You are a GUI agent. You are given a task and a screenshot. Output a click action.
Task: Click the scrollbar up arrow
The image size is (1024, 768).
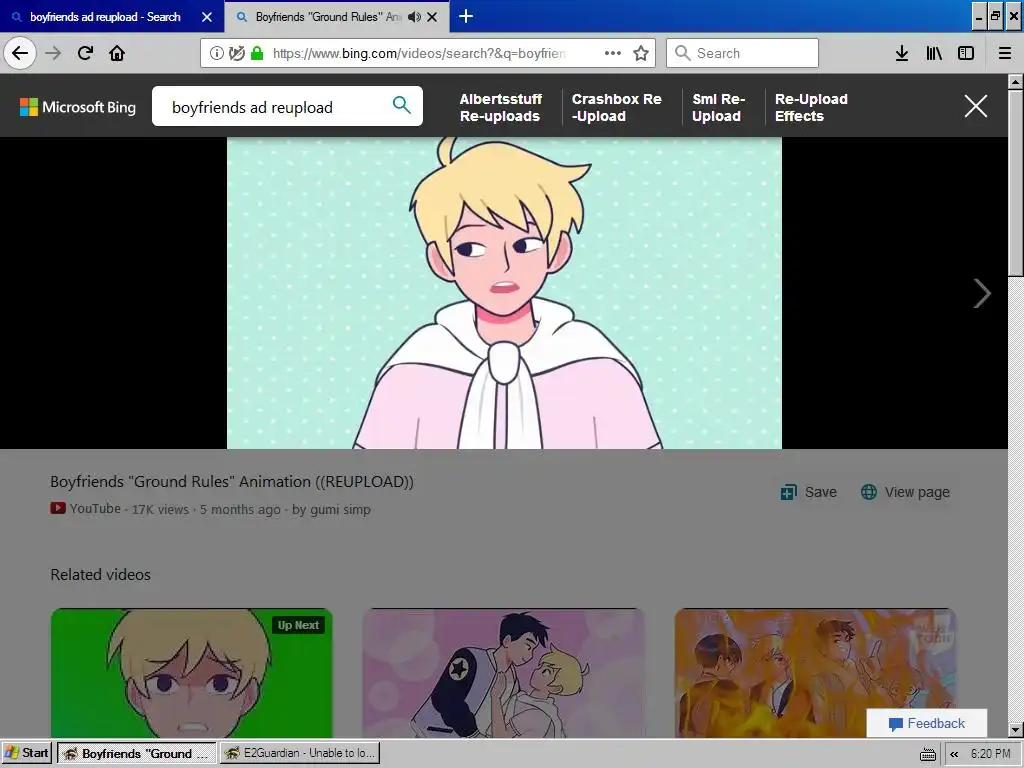pos(1015,82)
